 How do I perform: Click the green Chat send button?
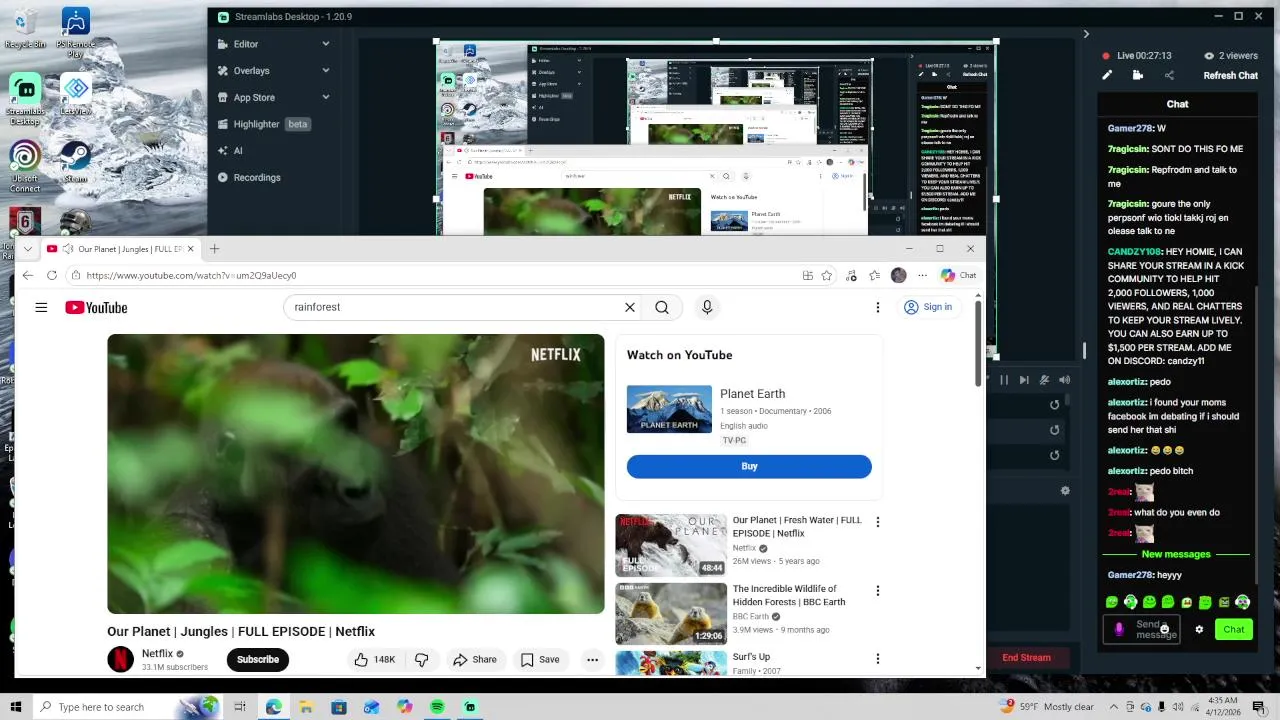1233,629
